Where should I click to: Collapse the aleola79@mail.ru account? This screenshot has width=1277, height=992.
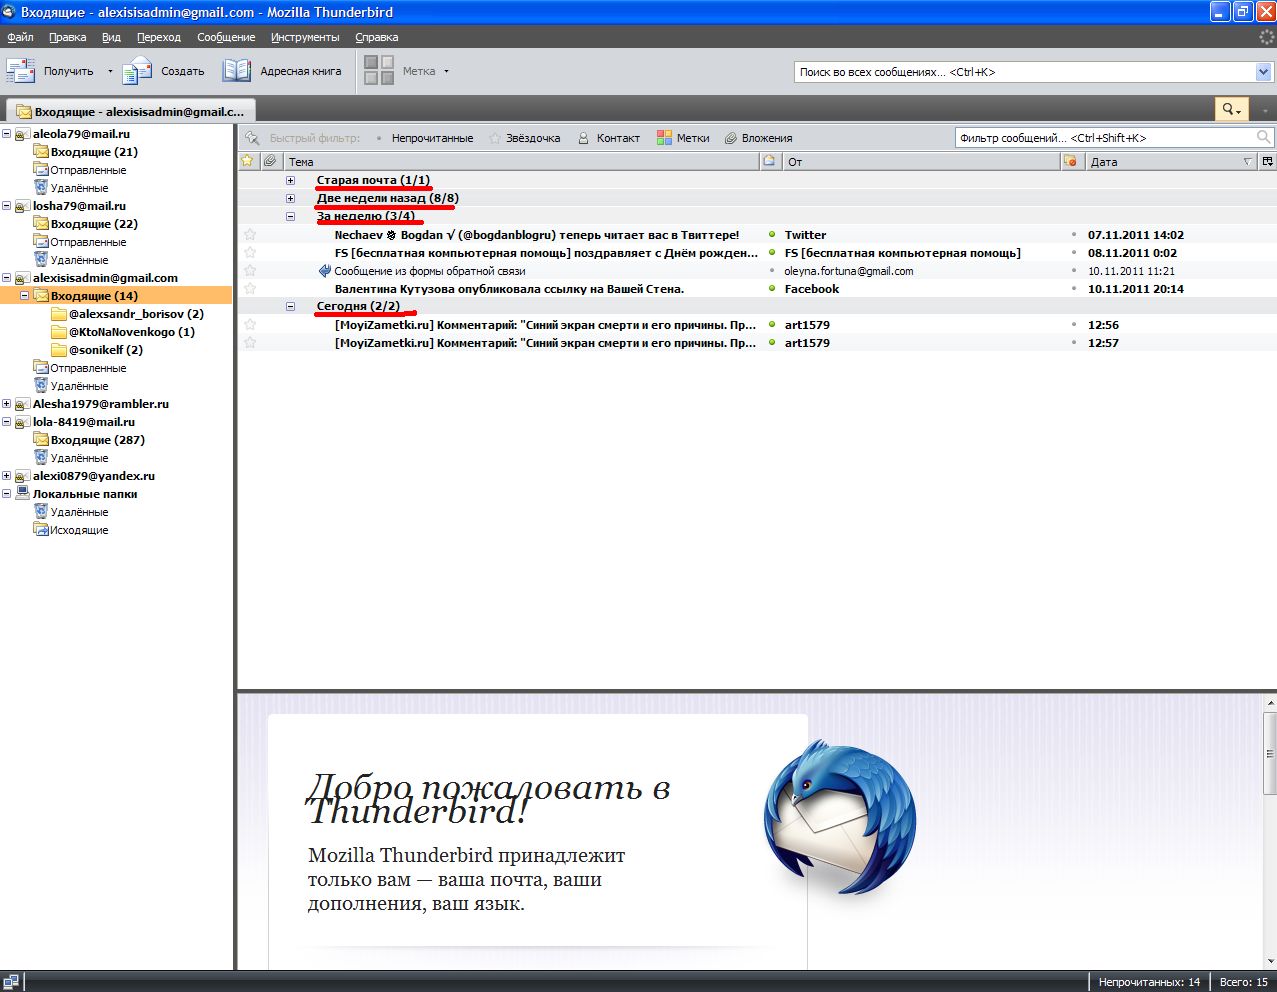[7, 133]
